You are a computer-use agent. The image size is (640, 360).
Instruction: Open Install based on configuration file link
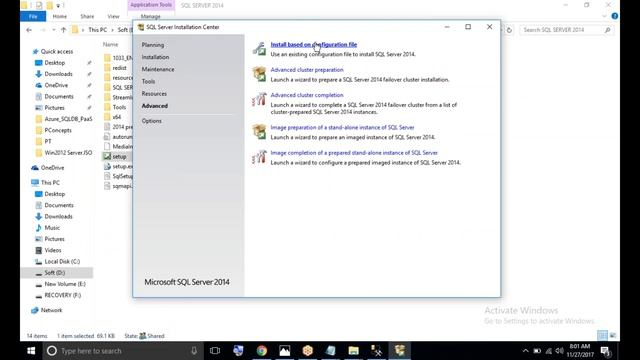coord(313,44)
